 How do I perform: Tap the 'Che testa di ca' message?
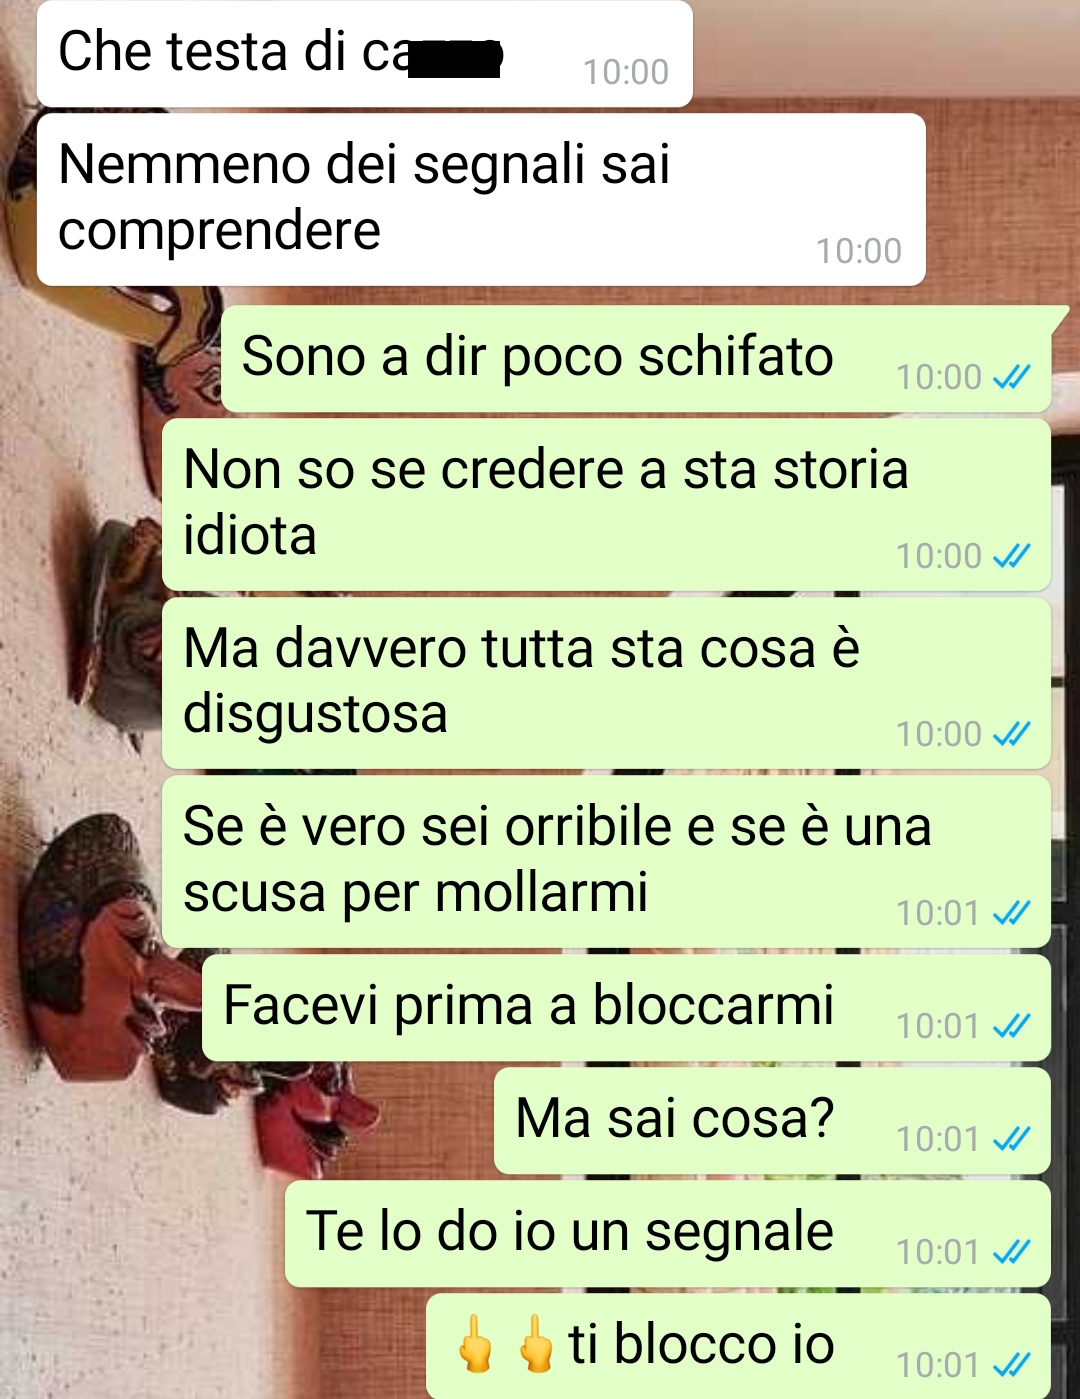coord(364,53)
